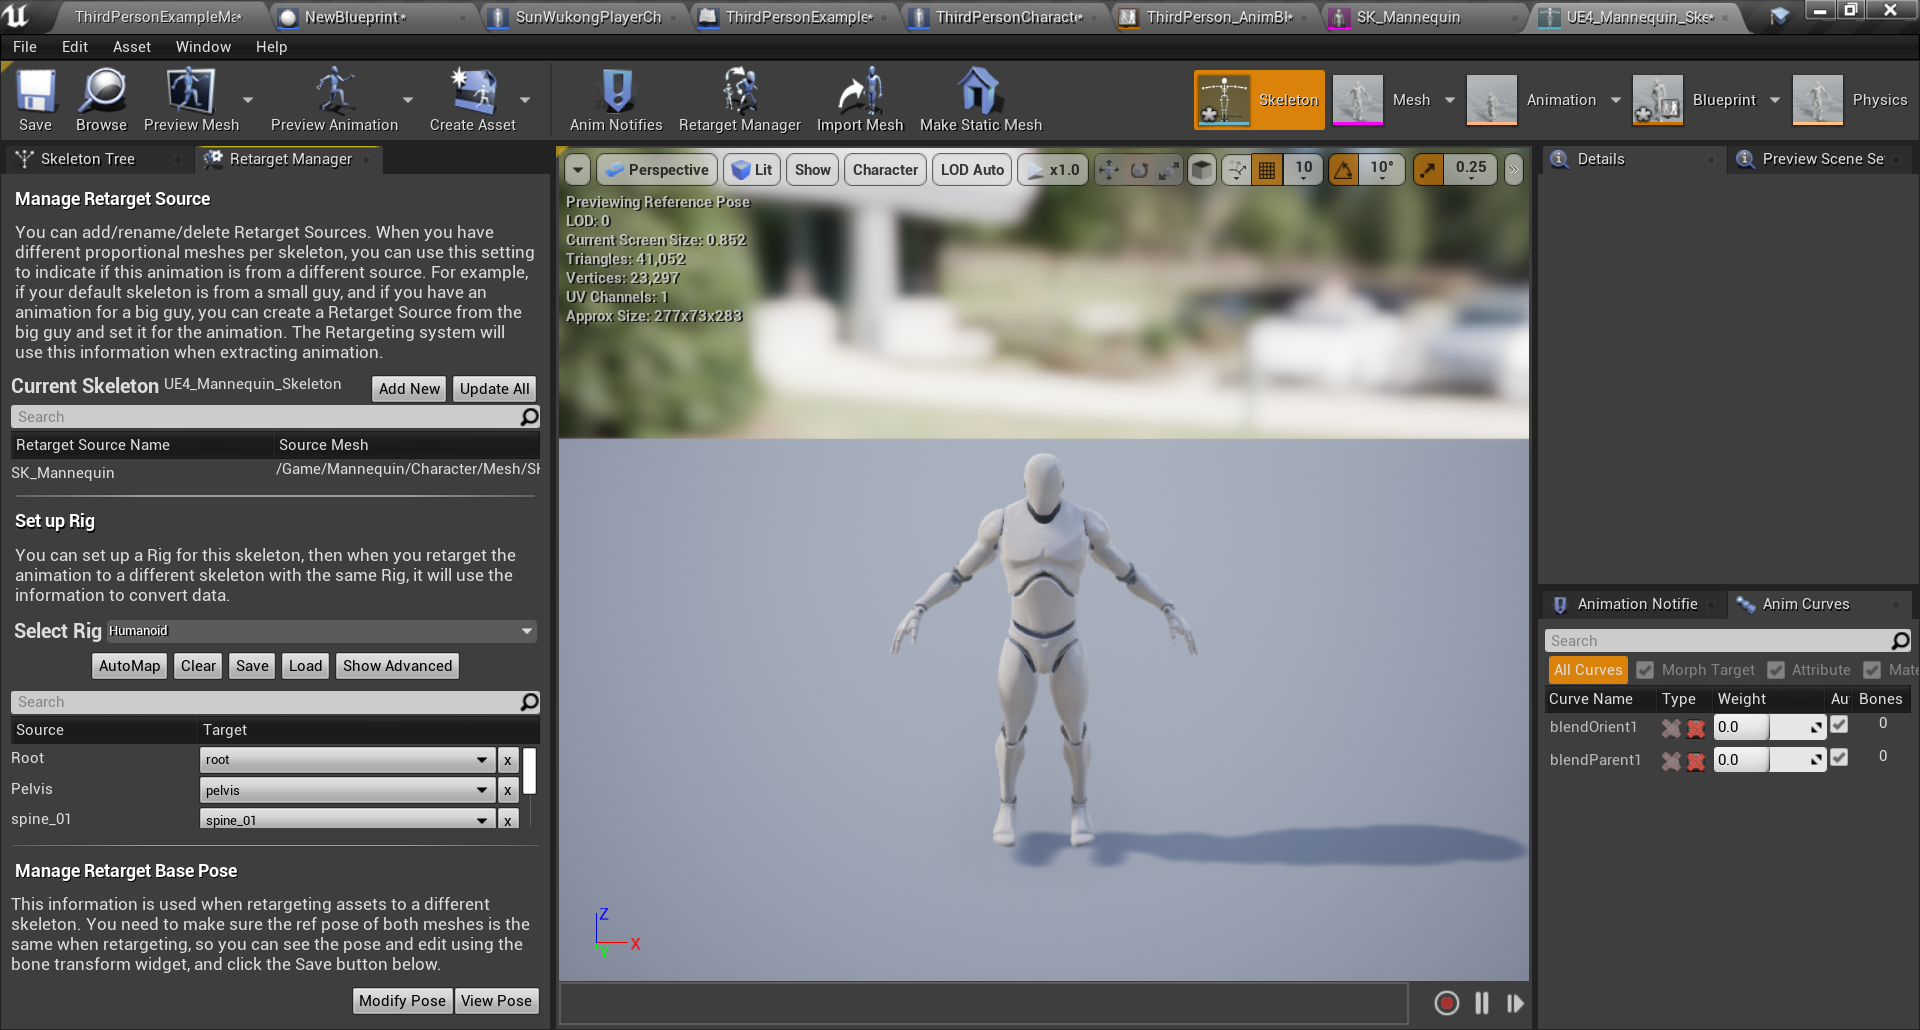Open the Select Rig Humanoid dropdown

pyautogui.click(x=321, y=631)
